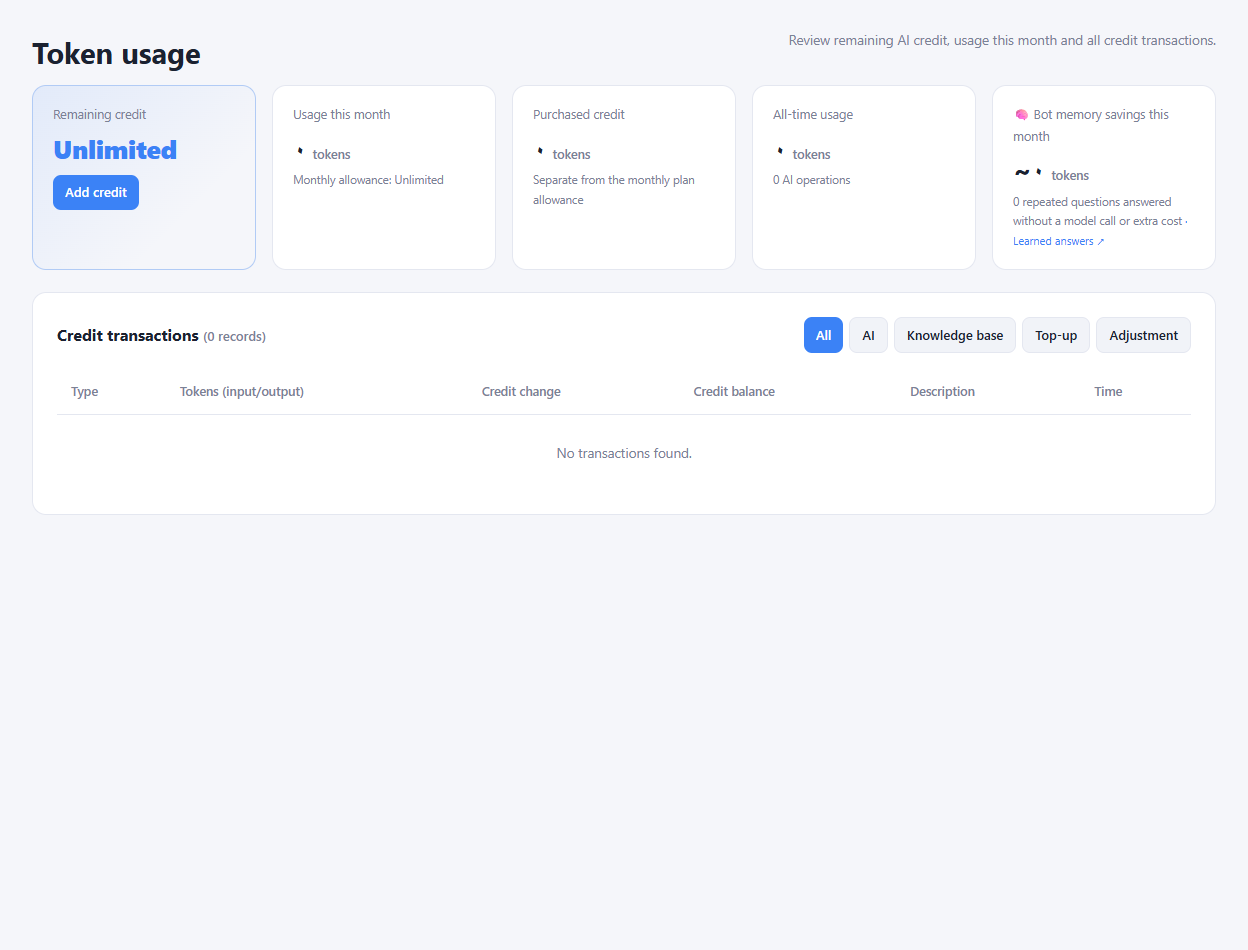Click the Purchased credit card title

[x=579, y=114]
